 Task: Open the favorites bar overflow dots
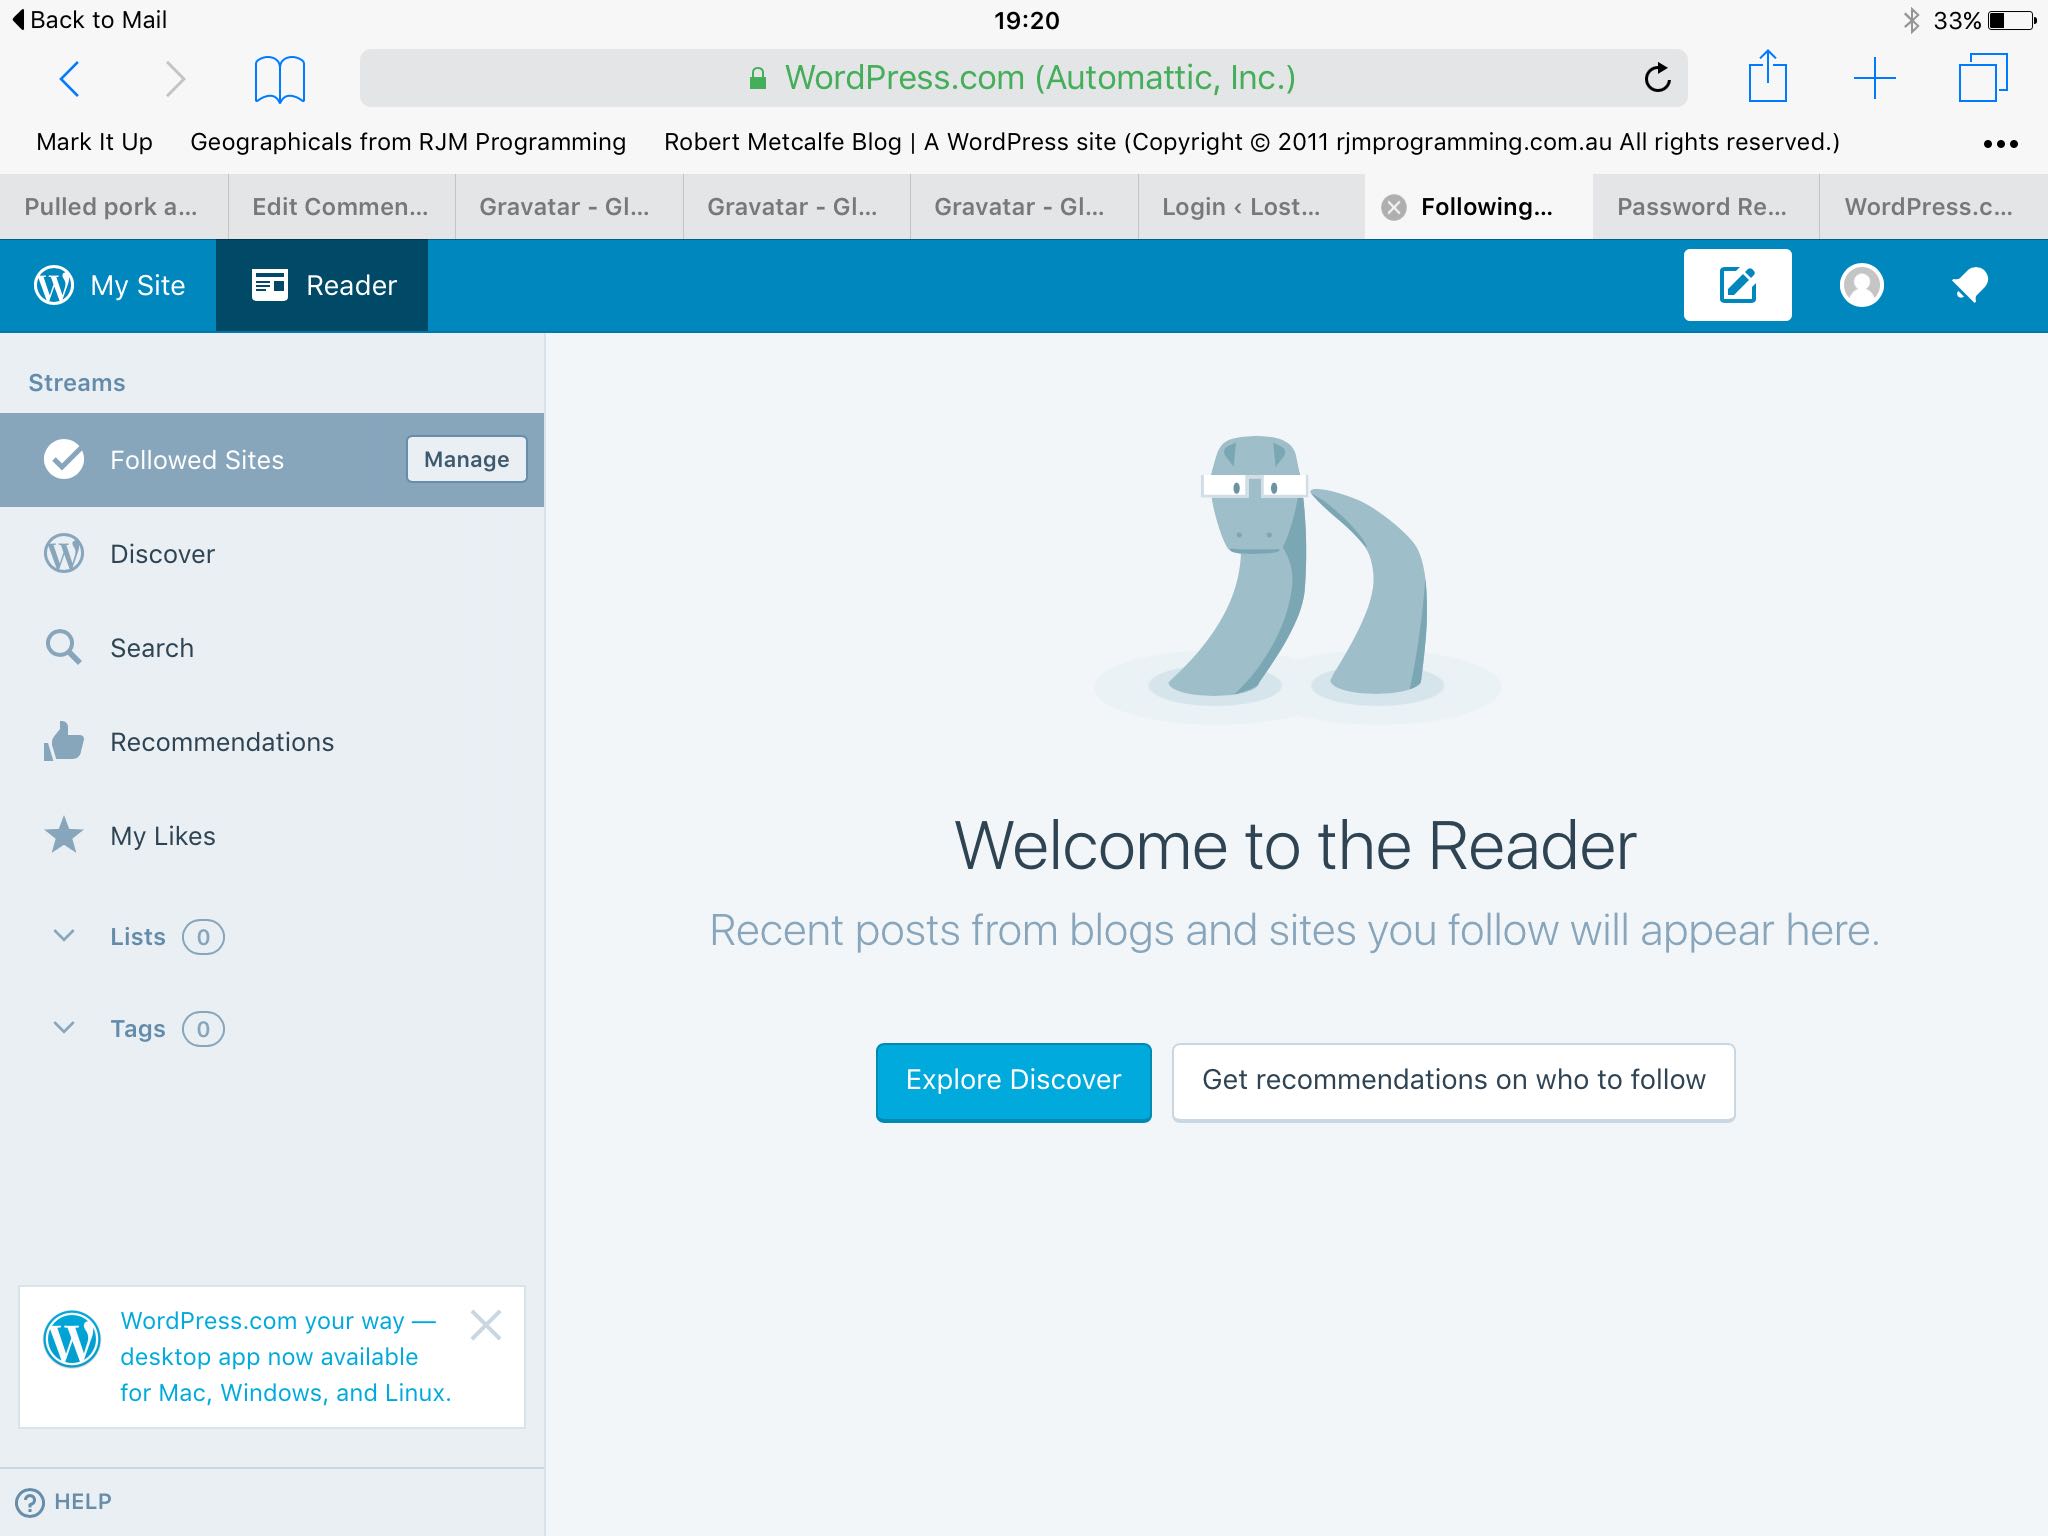tap(2000, 144)
